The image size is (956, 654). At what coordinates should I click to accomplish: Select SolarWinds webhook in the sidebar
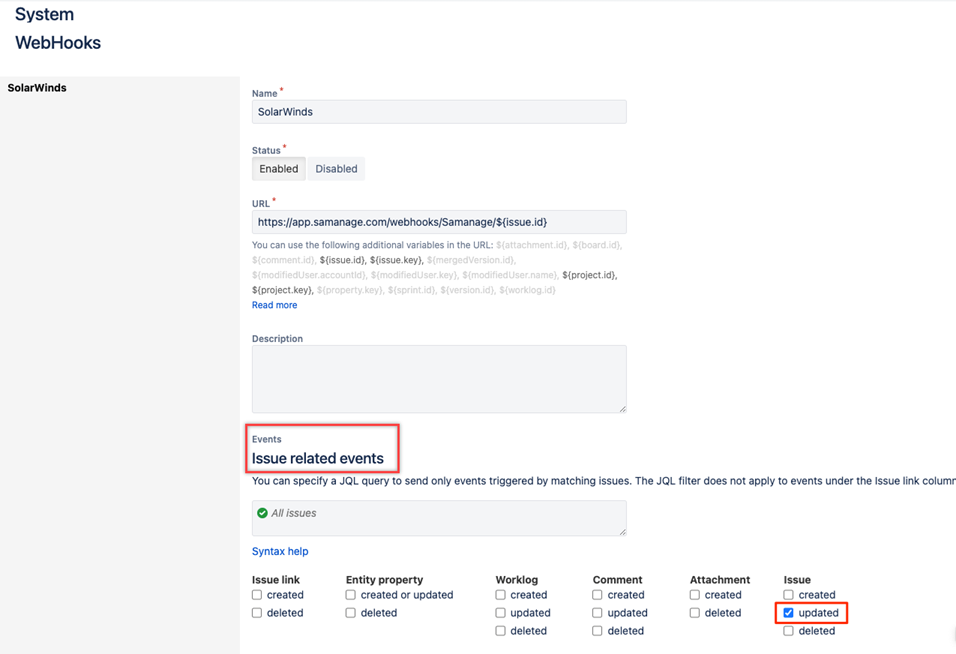[37, 88]
